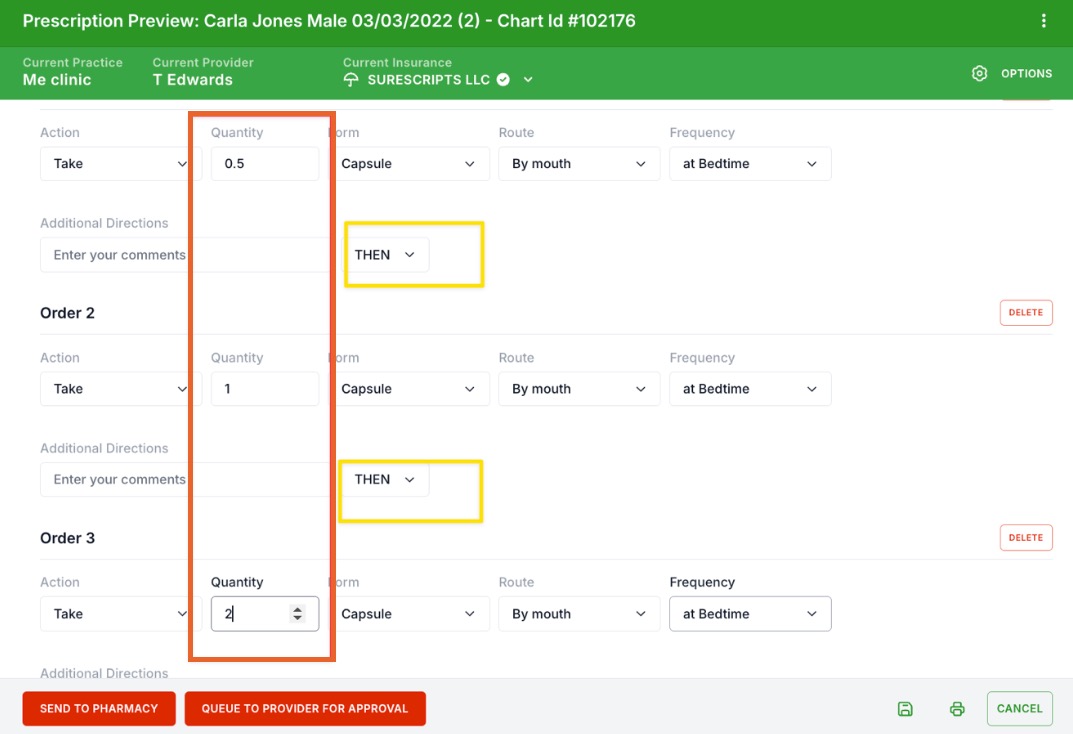Click the Additional Directions comments field above Order 2
Image resolution: width=1073 pixels, height=734 pixels.
185,254
